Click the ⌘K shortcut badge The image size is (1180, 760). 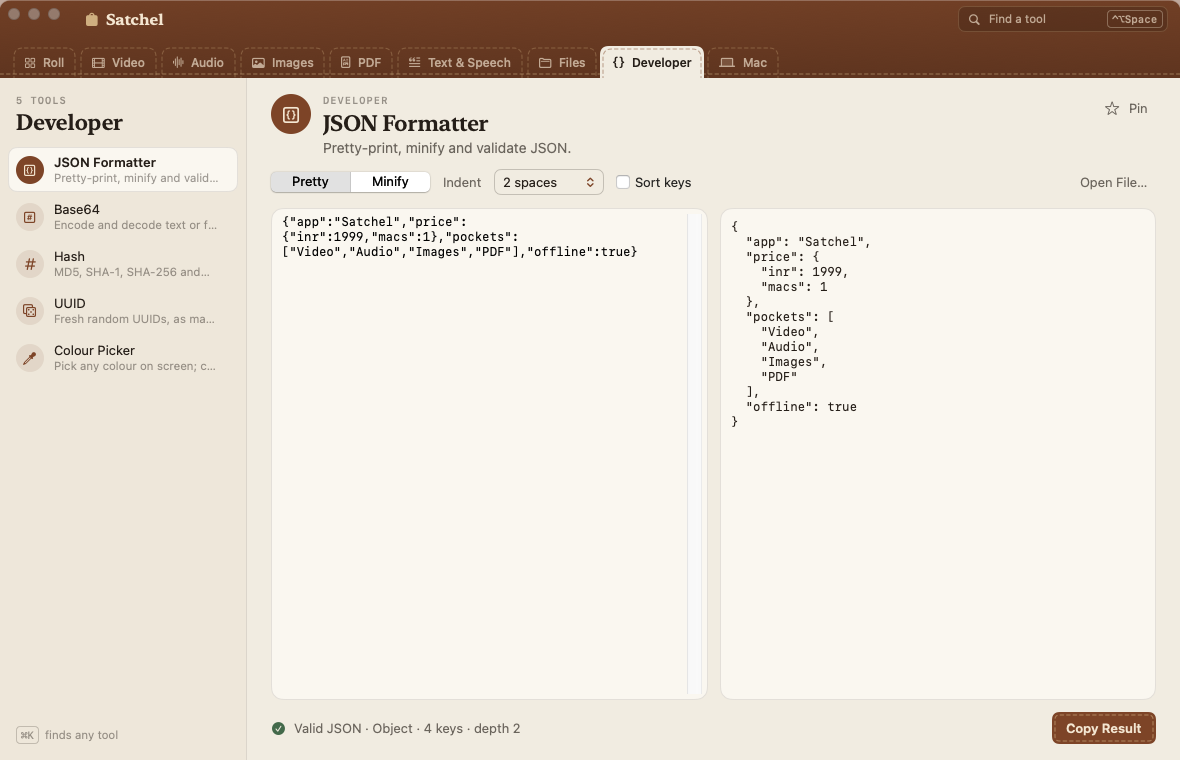pyautogui.click(x=27, y=735)
